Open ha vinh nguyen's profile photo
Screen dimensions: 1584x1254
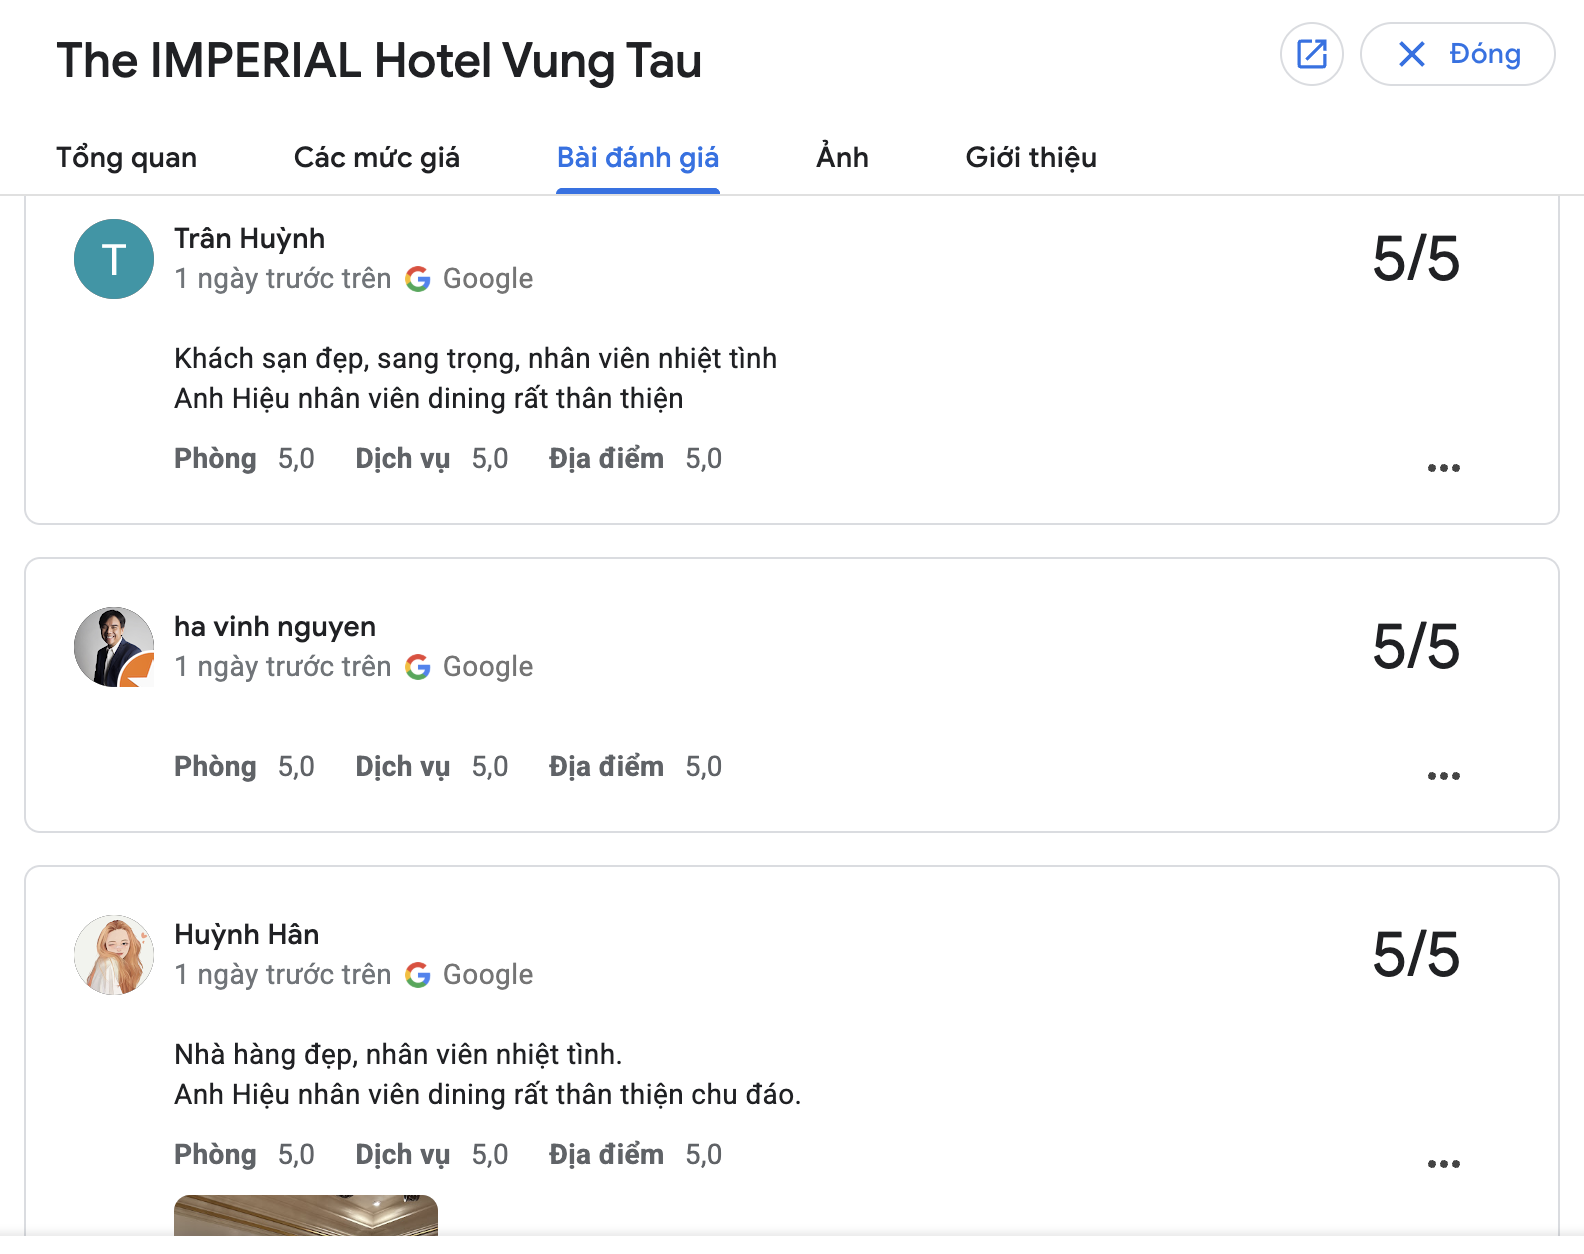pos(114,647)
